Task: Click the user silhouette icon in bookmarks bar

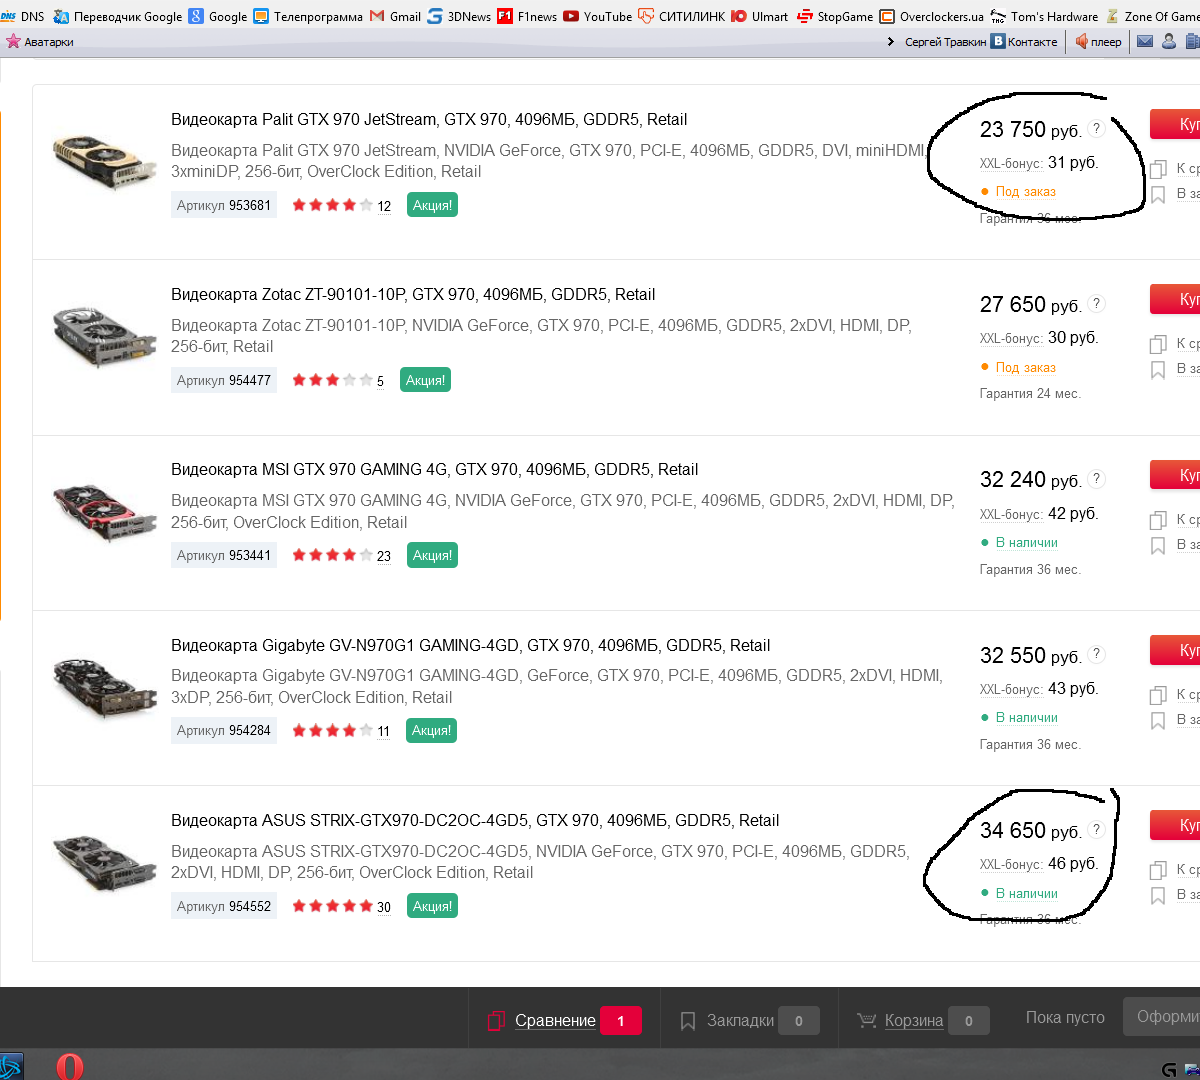Action: (x=1168, y=42)
